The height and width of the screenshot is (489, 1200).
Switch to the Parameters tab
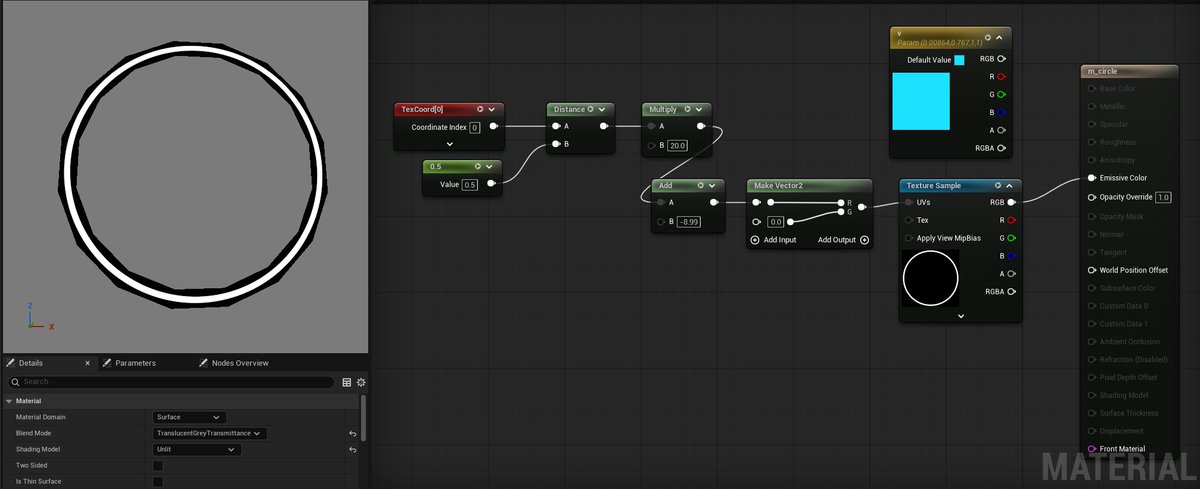136,363
